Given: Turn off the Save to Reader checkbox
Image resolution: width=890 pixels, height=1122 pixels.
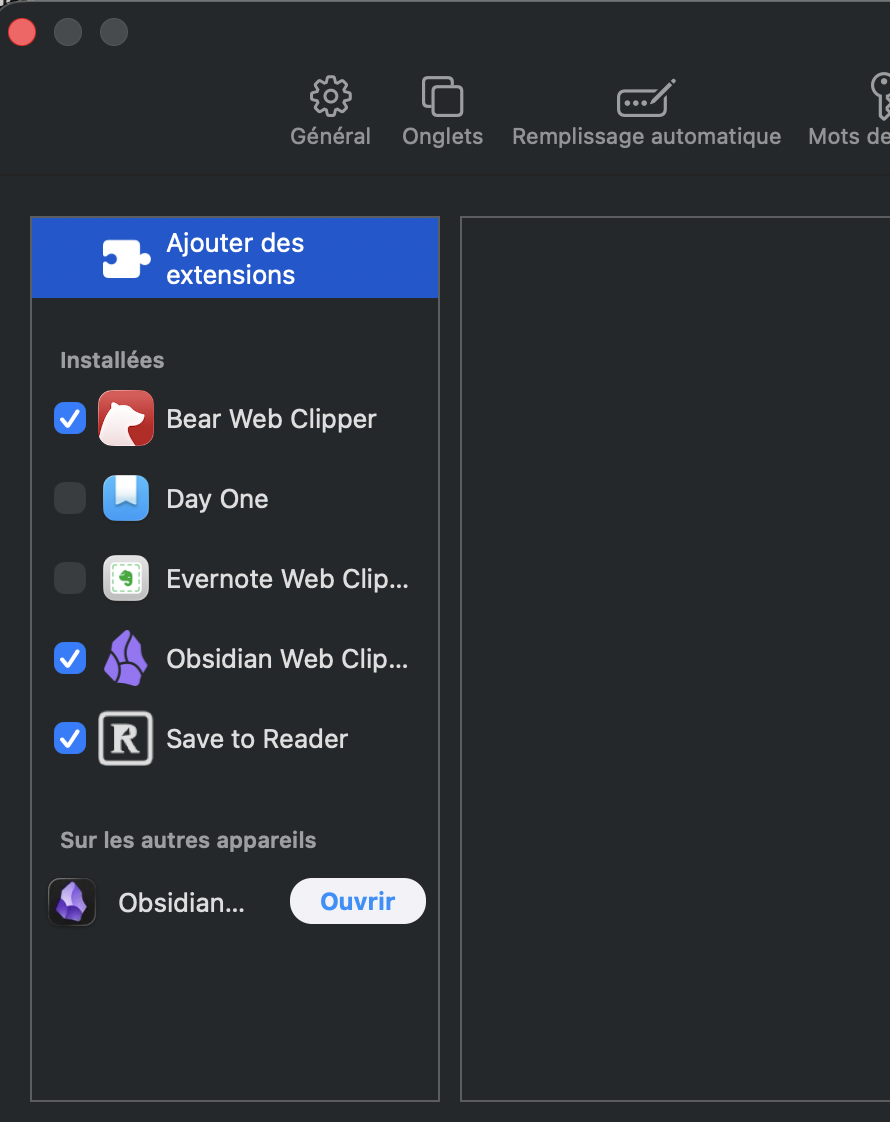Looking at the screenshot, I should coord(70,738).
